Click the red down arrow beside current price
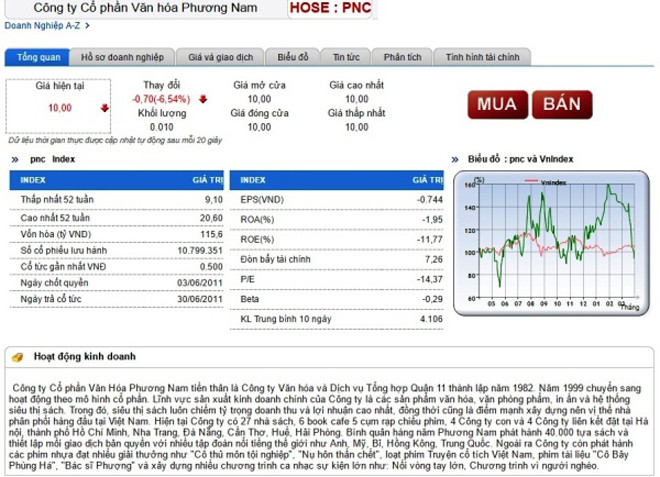660x477 pixels. (106, 108)
